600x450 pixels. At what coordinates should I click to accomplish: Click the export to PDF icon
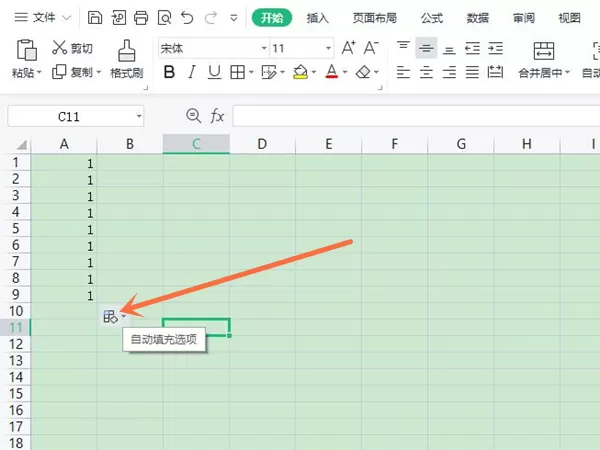(x=119, y=18)
